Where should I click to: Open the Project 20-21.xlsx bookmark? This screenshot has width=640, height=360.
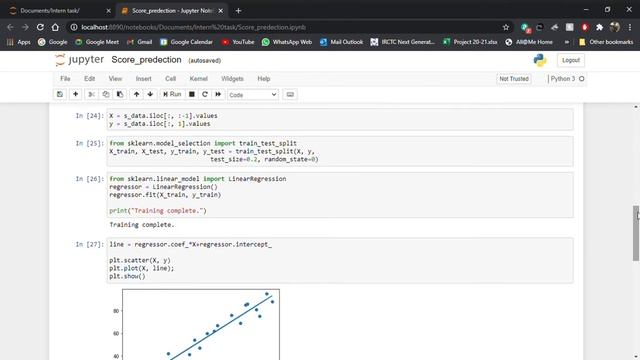(x=470, y=42)
